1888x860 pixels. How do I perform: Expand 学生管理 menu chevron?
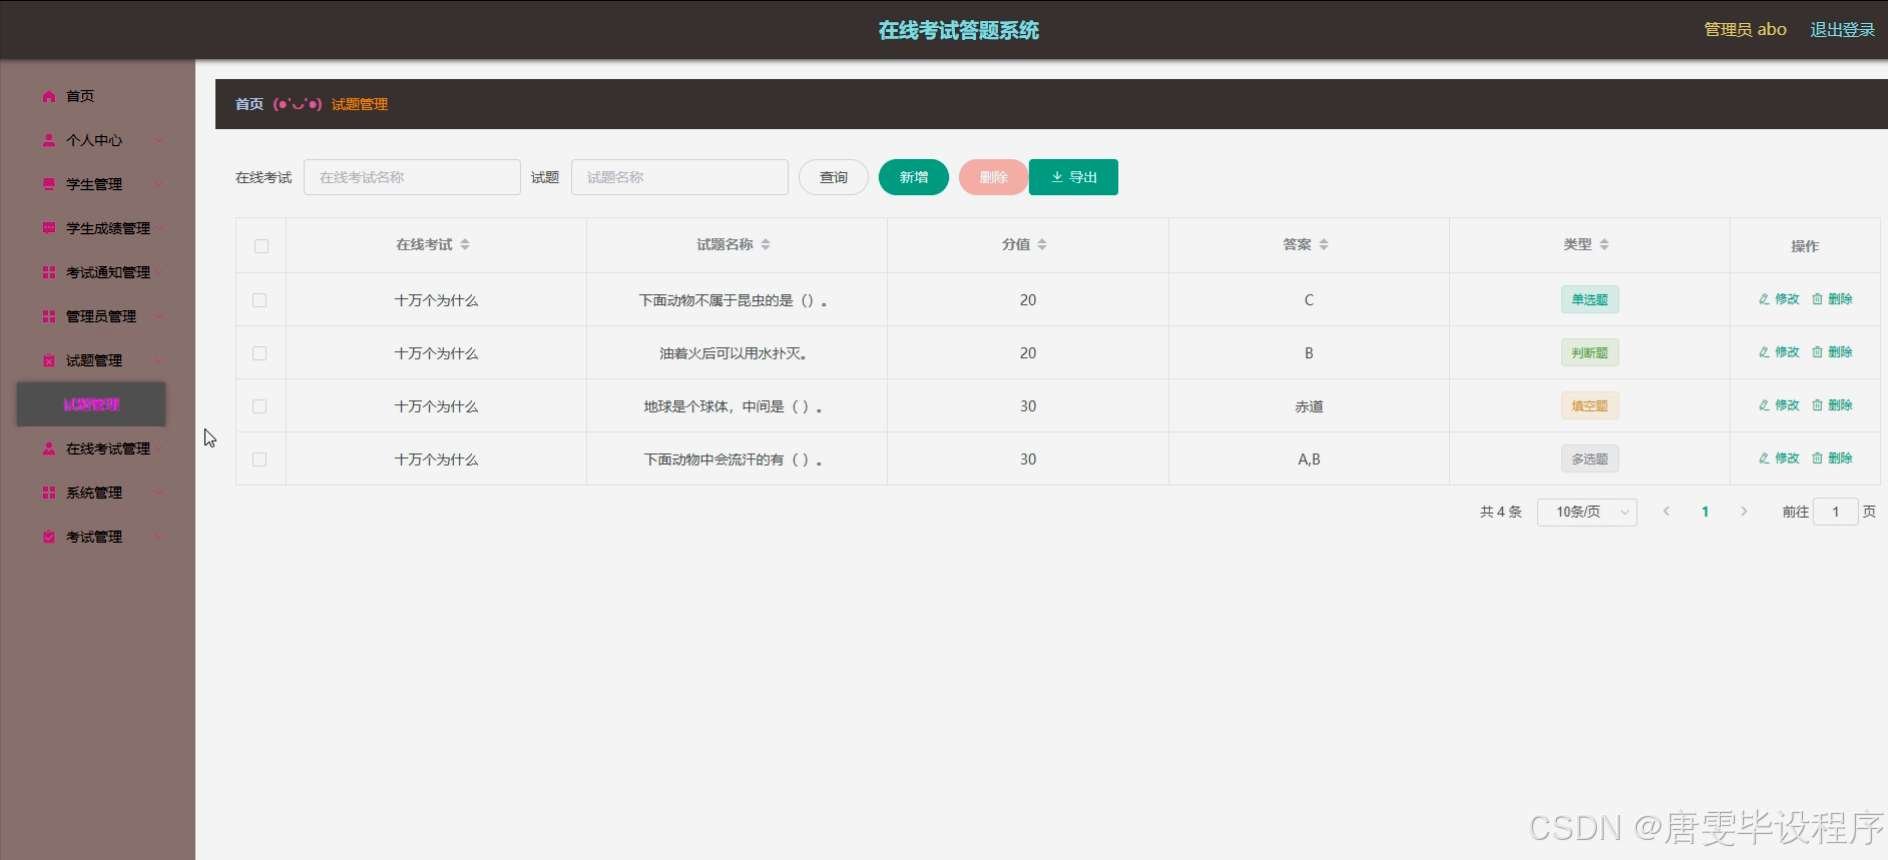tap(159, 184)
